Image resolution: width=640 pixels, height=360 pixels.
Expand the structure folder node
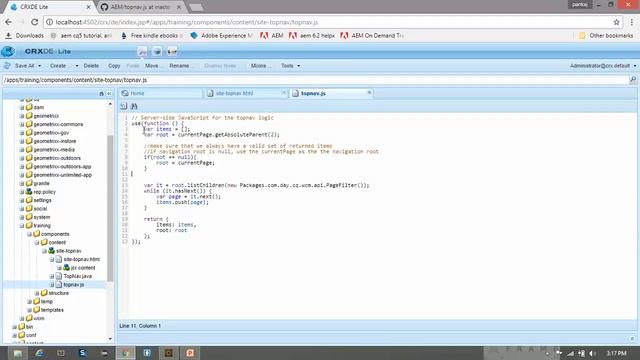37,293
